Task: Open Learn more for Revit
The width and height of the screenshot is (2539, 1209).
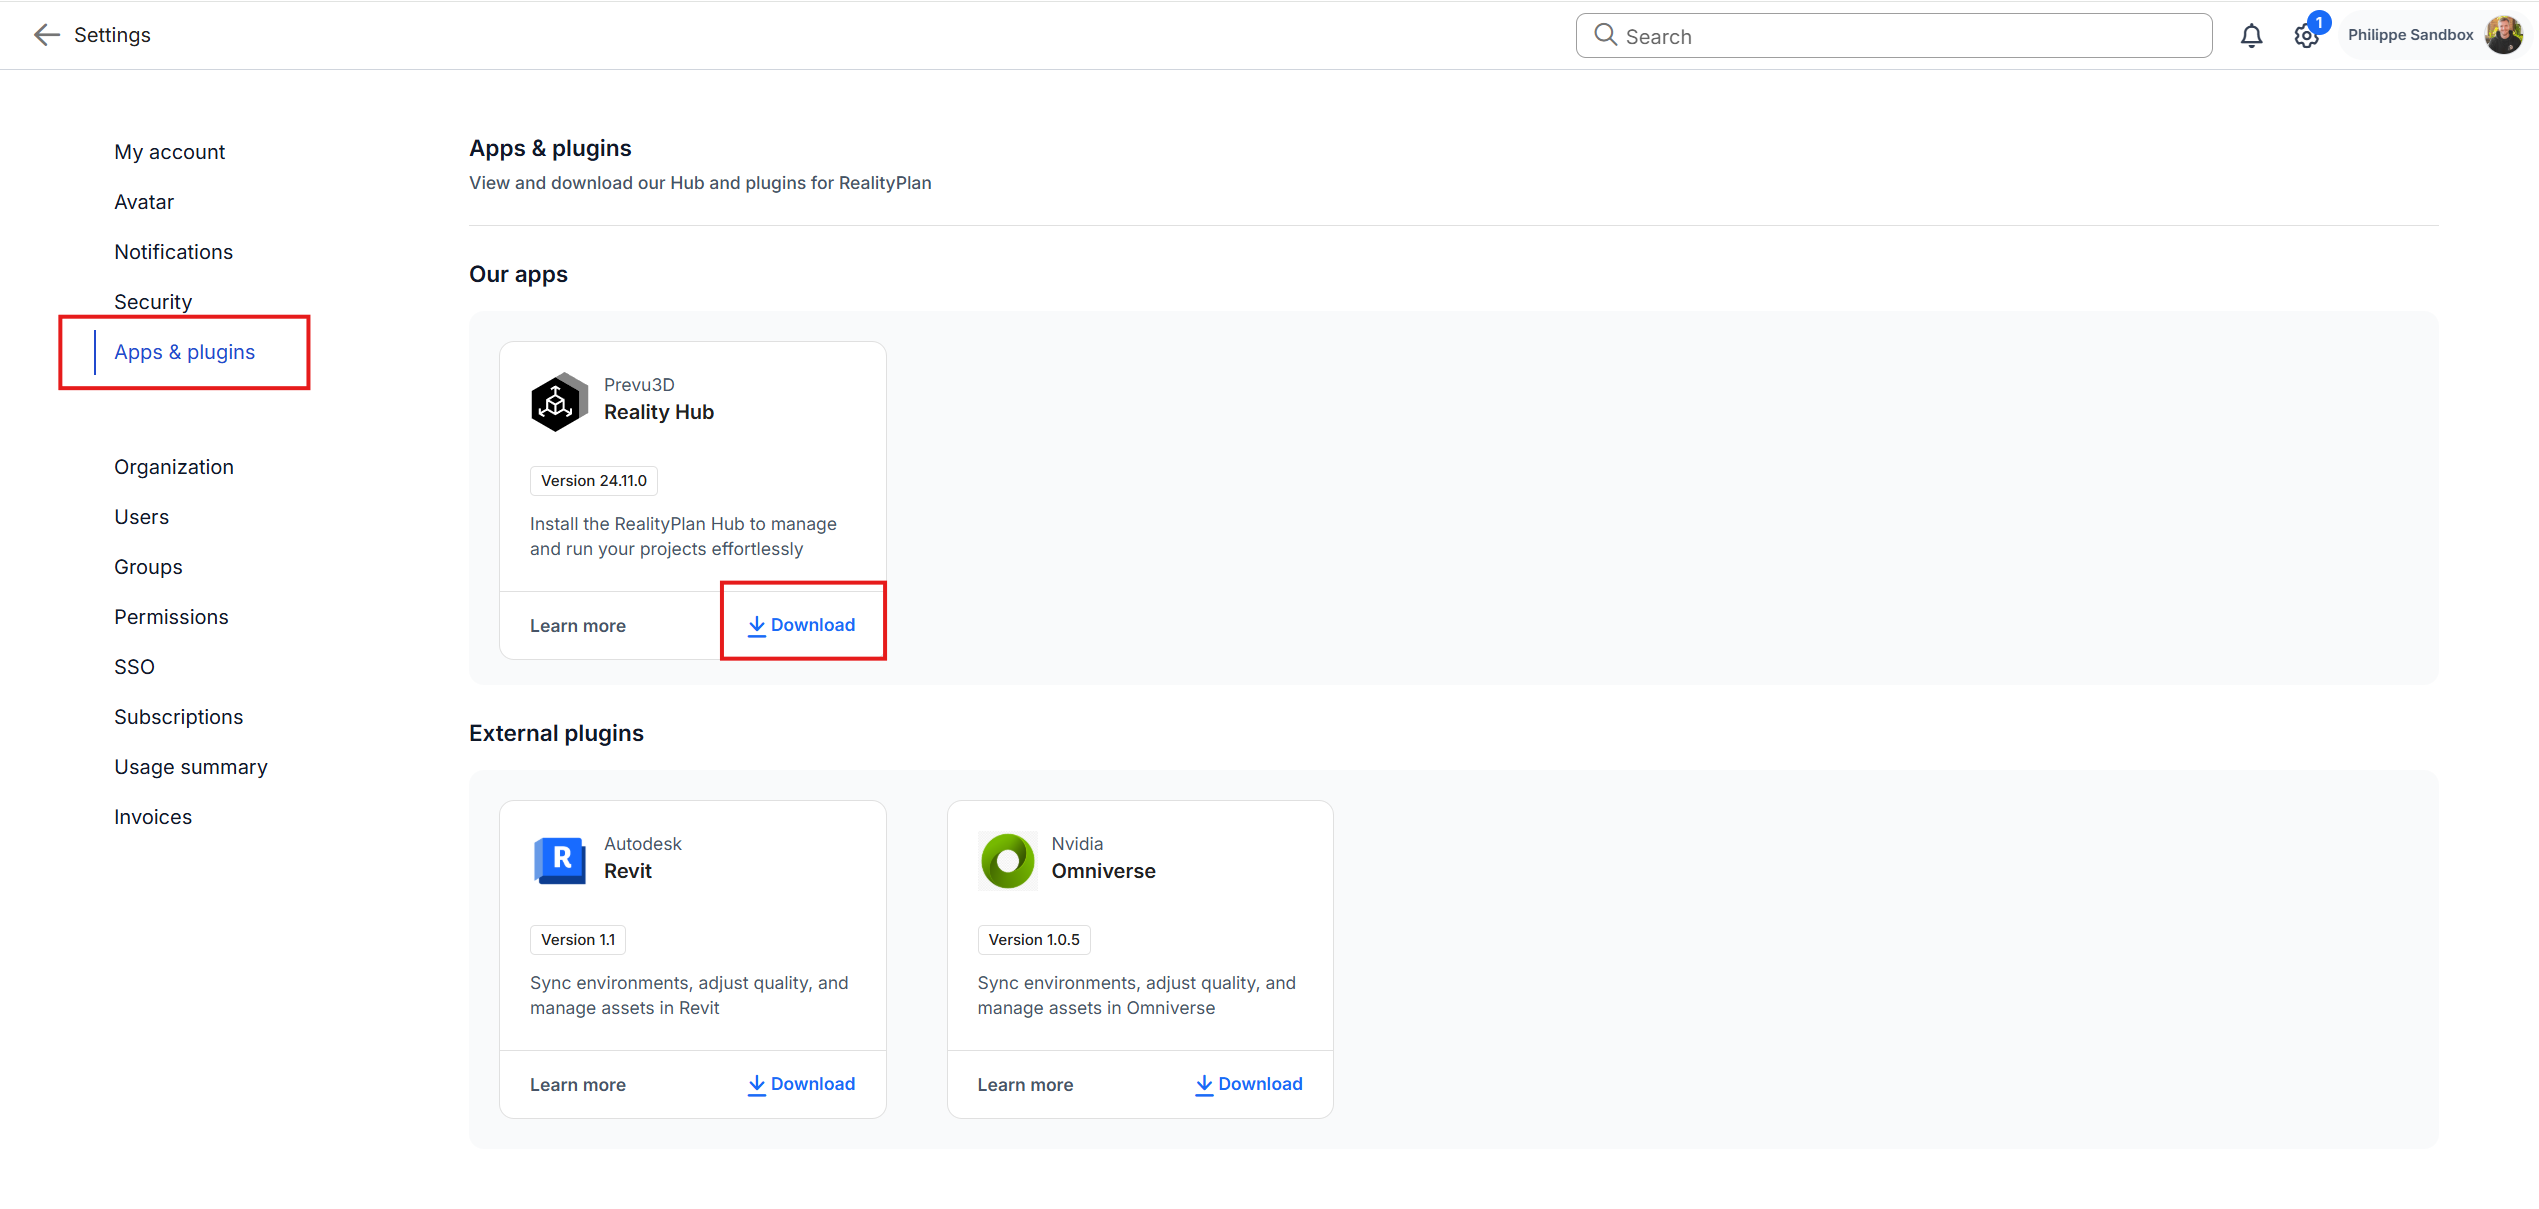Action: coord(578,1085)
